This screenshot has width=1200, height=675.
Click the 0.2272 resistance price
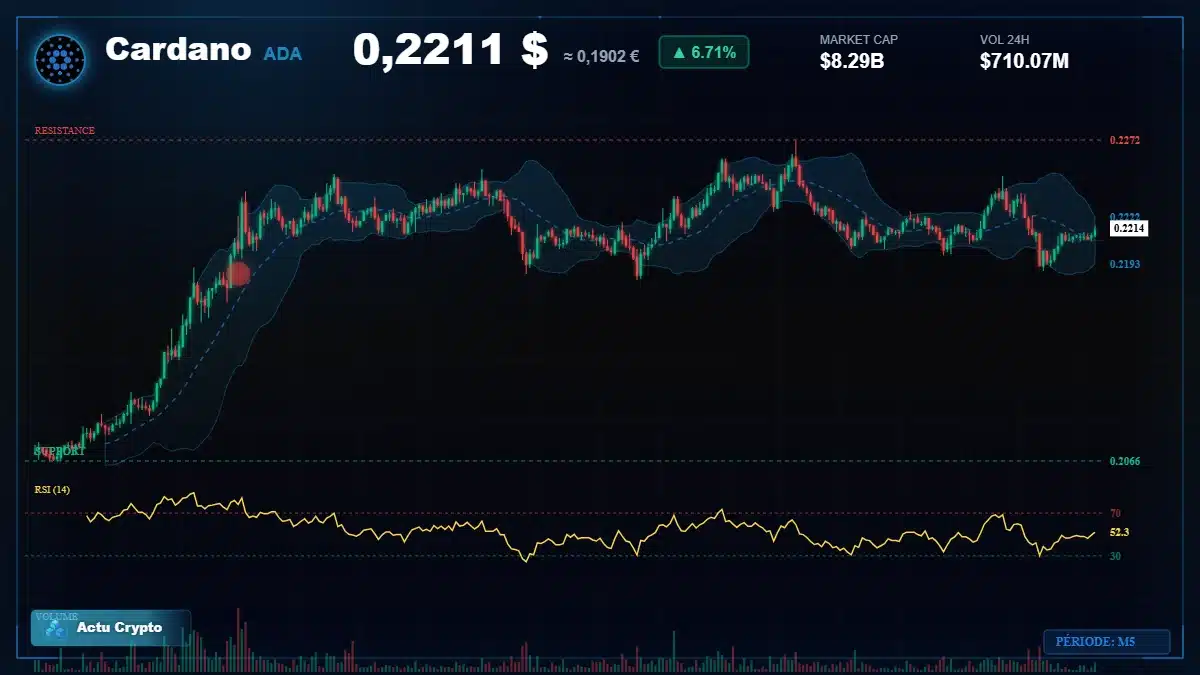click(1125, 141)
